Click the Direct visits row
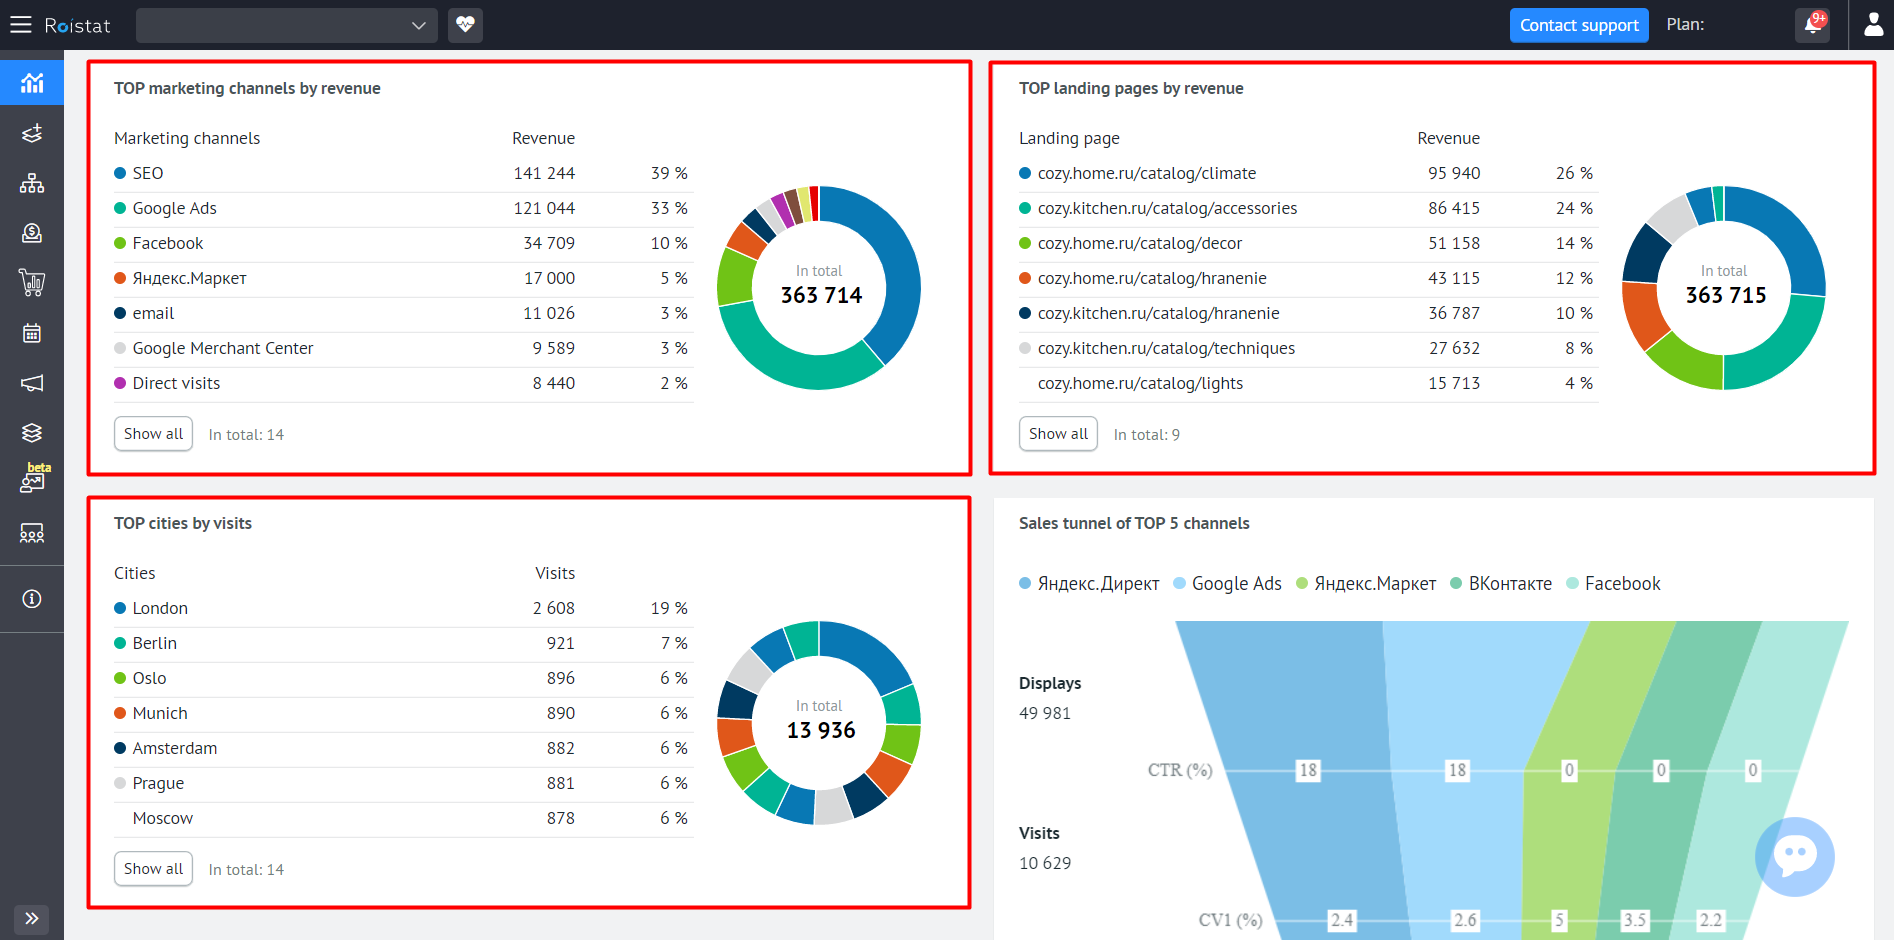Image resolution: width=1894 pixels, height=940 pixels. point(403,383)
